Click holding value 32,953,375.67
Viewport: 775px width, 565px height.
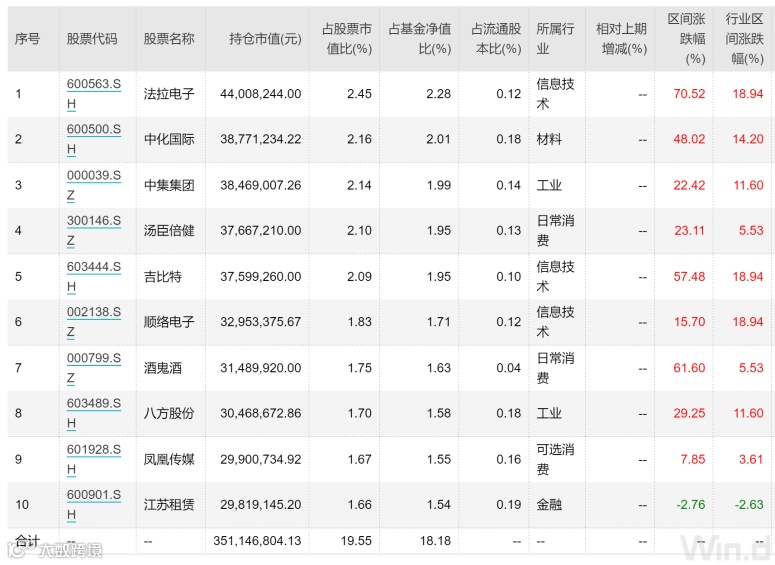(x=260, y=322)
